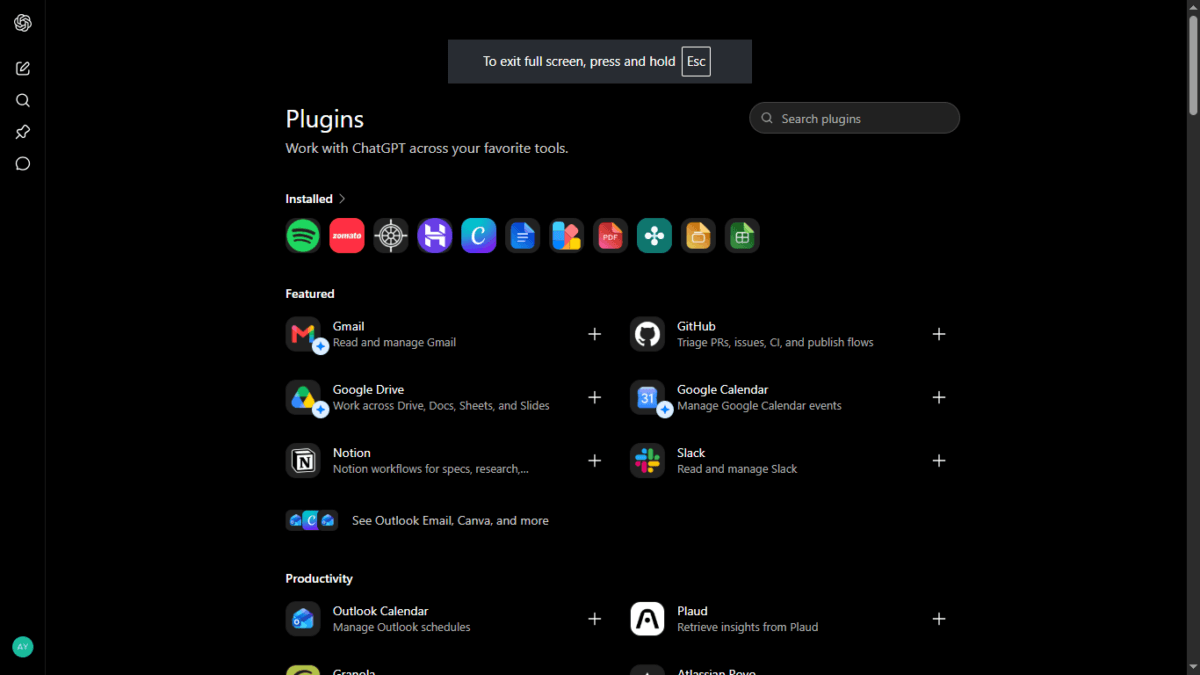This screenshot has height=675, width=1200.
Task: Open the installed ship wheel plugin
Action: [x=391, y=236]
